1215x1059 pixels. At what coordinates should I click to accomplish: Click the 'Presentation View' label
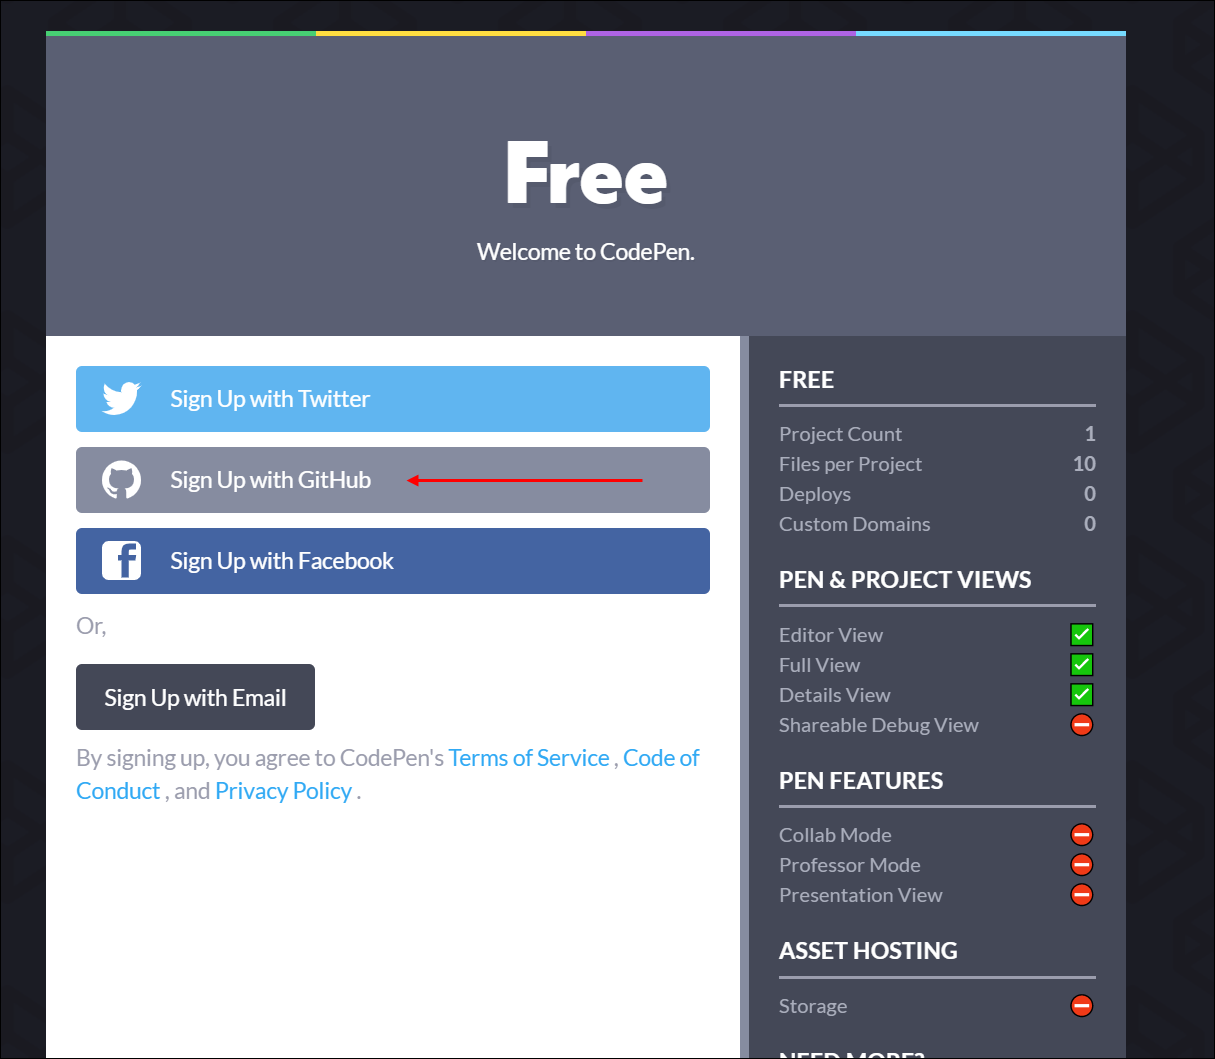[x=860, y=895]
